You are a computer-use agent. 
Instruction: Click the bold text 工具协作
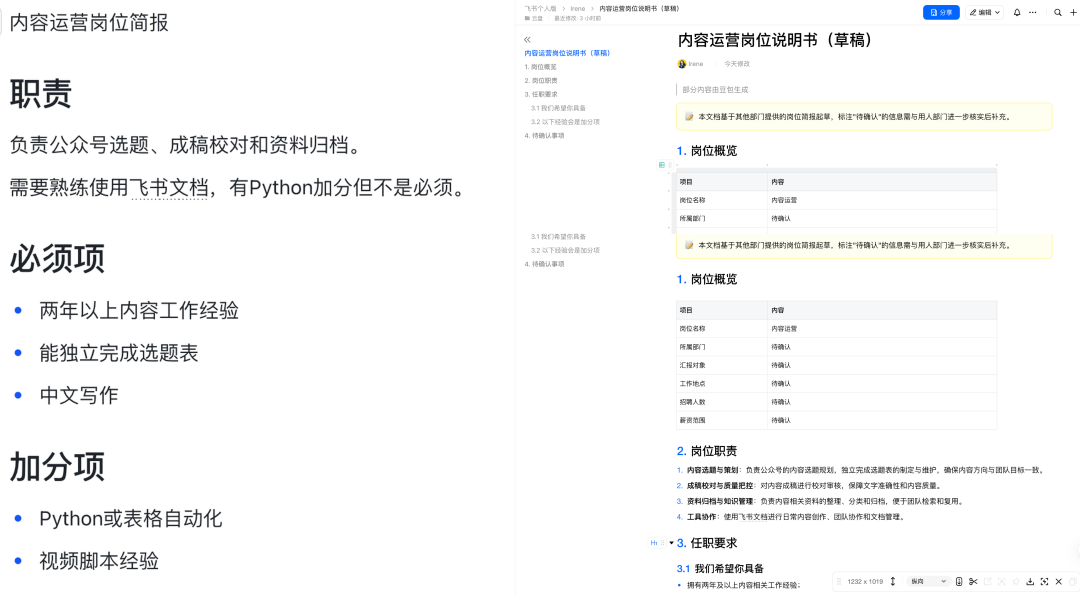701,517
